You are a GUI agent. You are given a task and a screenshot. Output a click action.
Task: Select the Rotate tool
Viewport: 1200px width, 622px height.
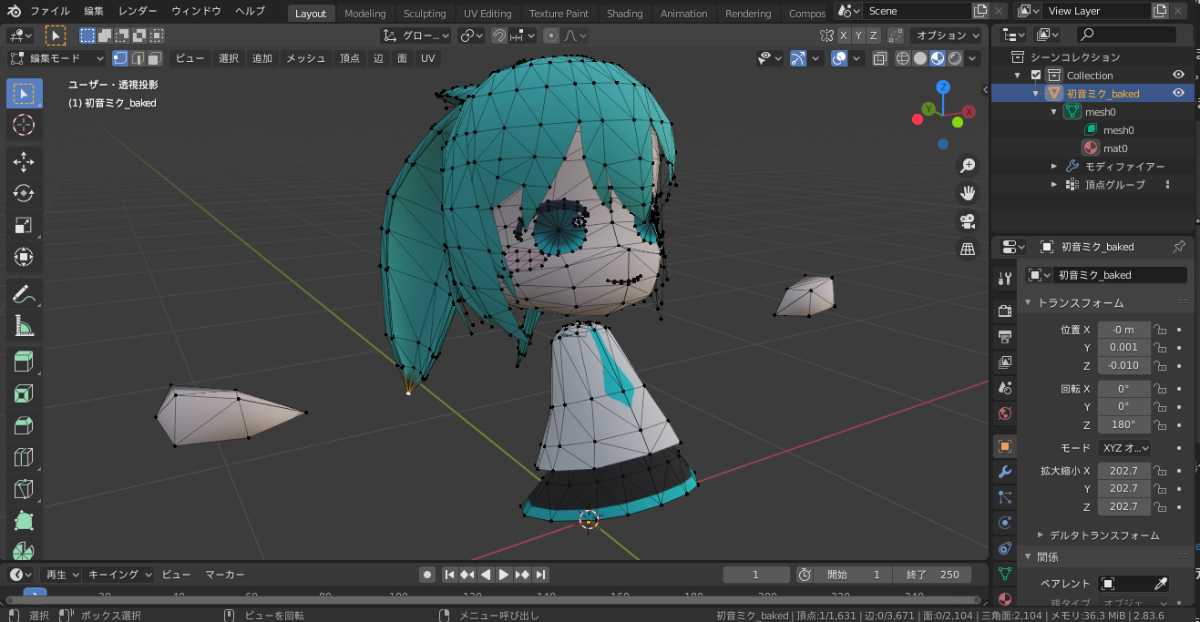pos(24,193)
